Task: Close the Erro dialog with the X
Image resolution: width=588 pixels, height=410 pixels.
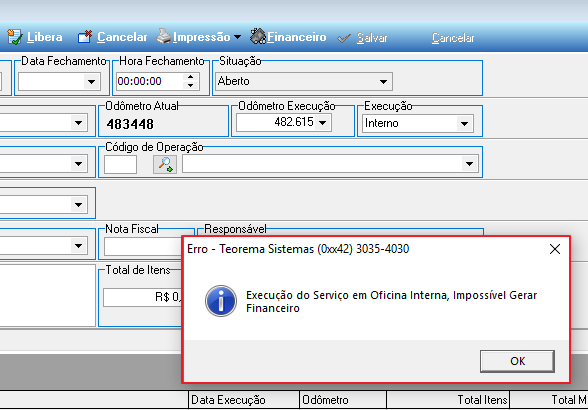Action: pos(555,249)
